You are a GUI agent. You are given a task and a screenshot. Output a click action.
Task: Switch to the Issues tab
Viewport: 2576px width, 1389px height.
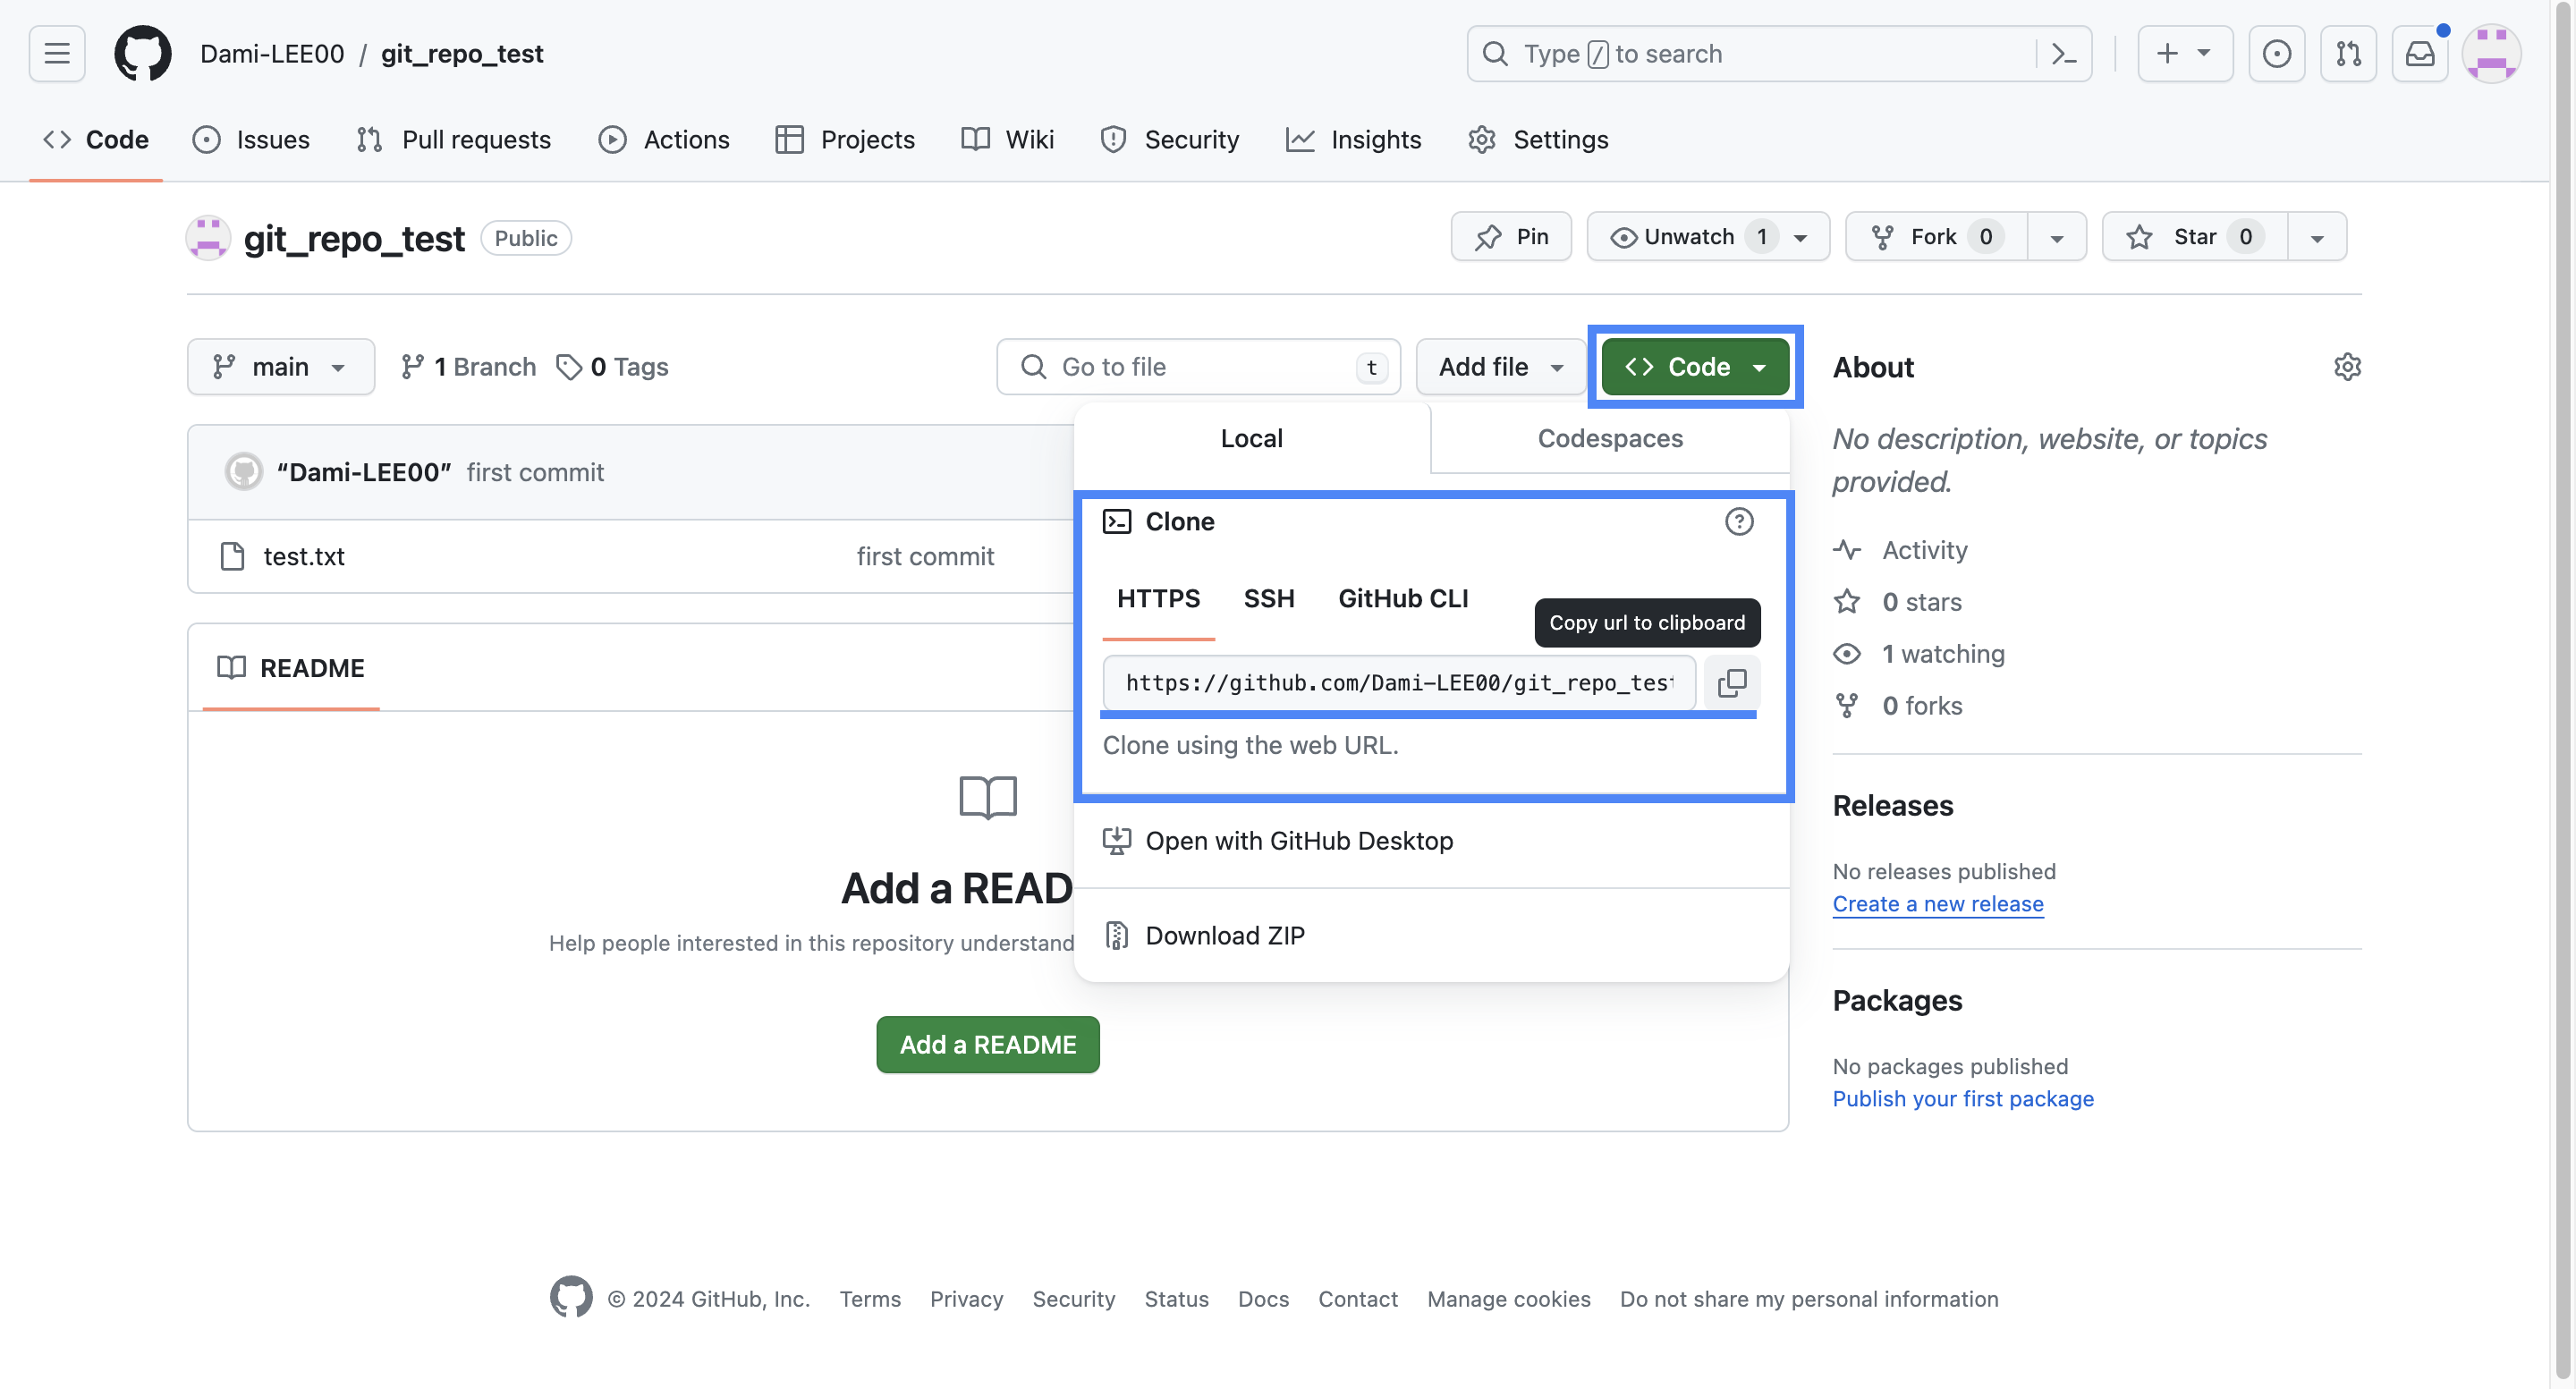(251, 139)
